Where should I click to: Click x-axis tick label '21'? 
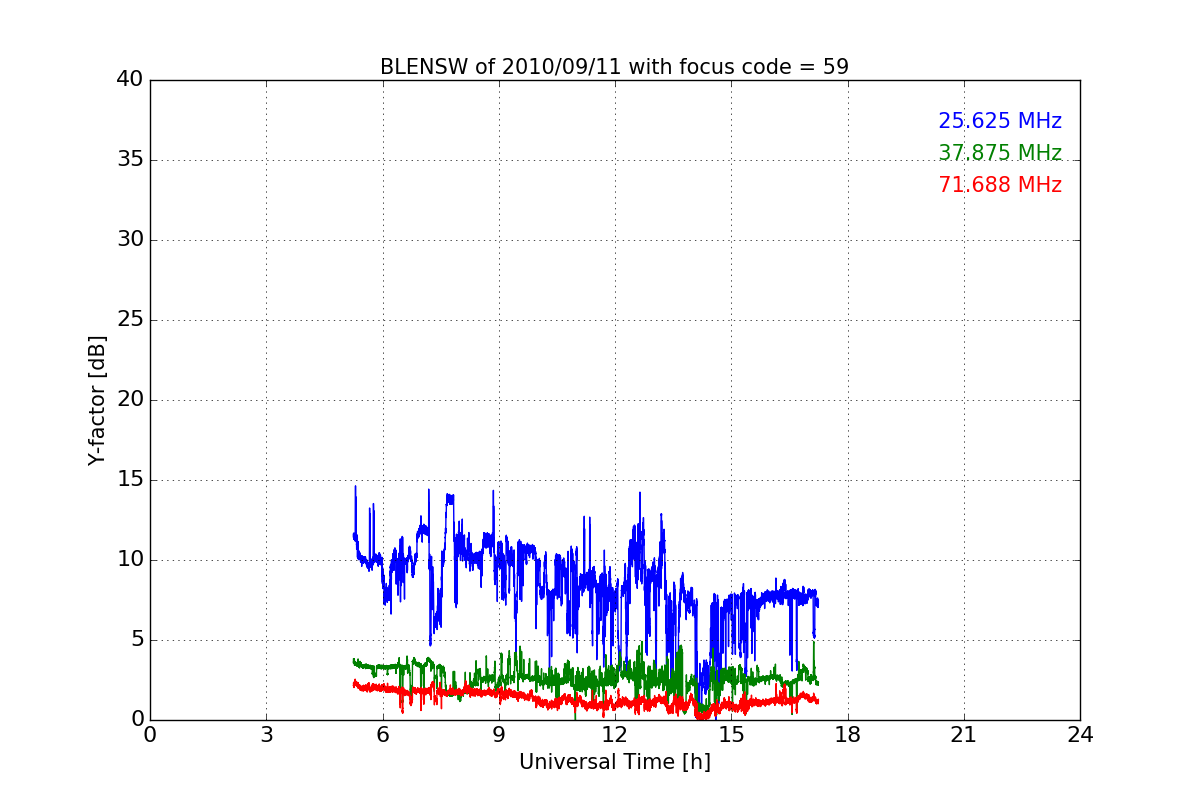point(964,735)
